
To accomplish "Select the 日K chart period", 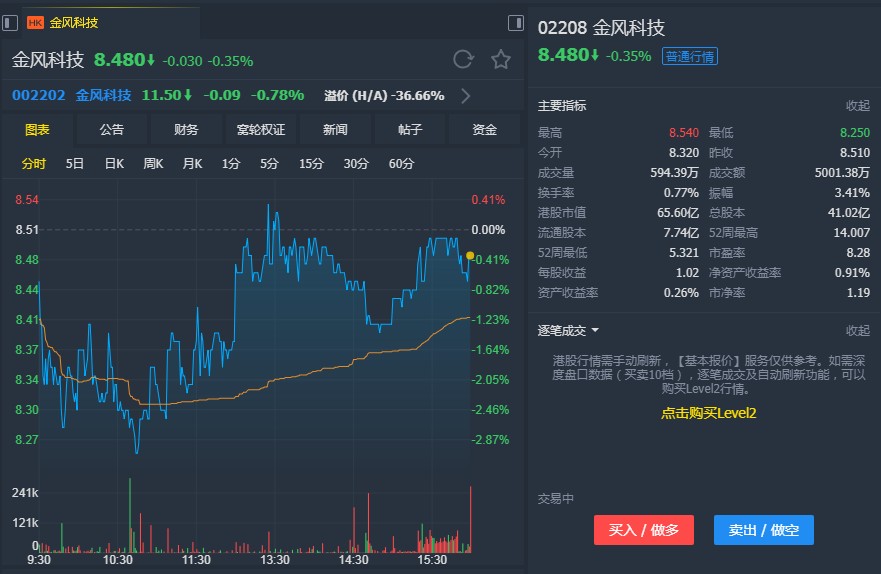I will 114,163.
